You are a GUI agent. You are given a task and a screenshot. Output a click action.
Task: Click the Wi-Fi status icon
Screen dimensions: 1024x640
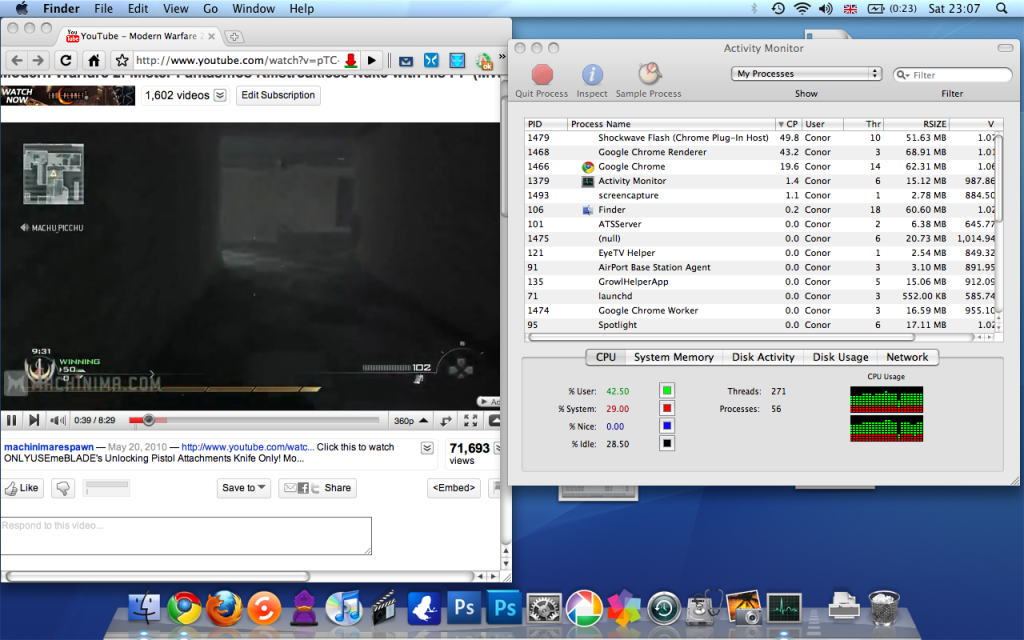click(802, 8)
